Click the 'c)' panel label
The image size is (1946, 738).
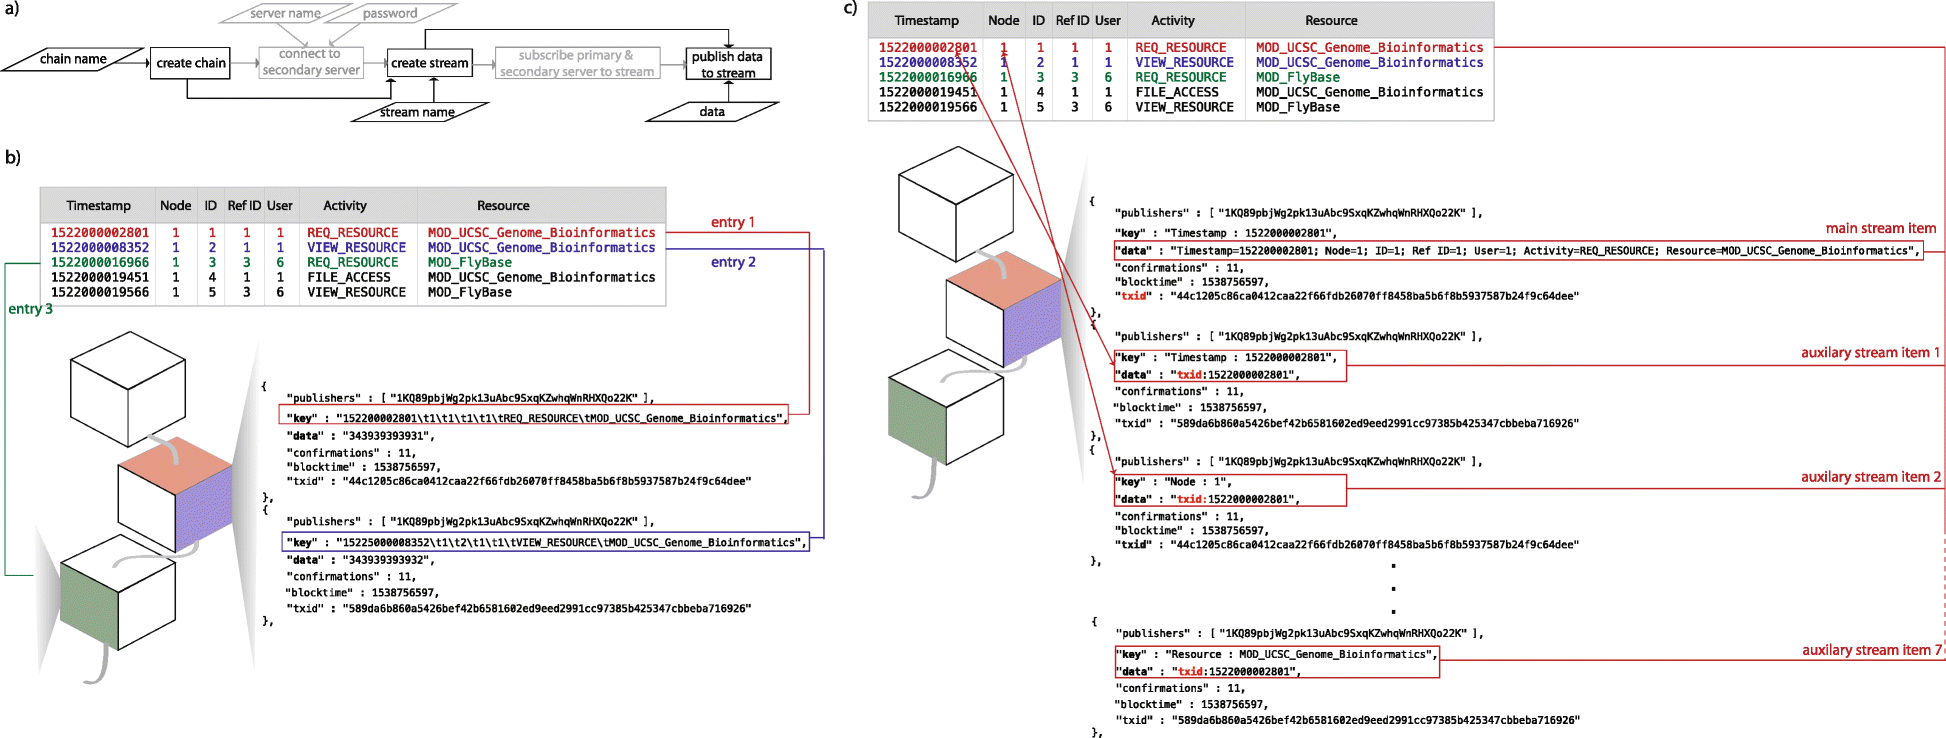click(x=850, y=8)
